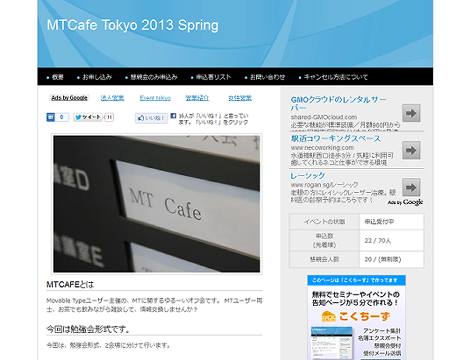
Task: Click the Hatena bookmark count 0
Action: [x=62, y=117]
